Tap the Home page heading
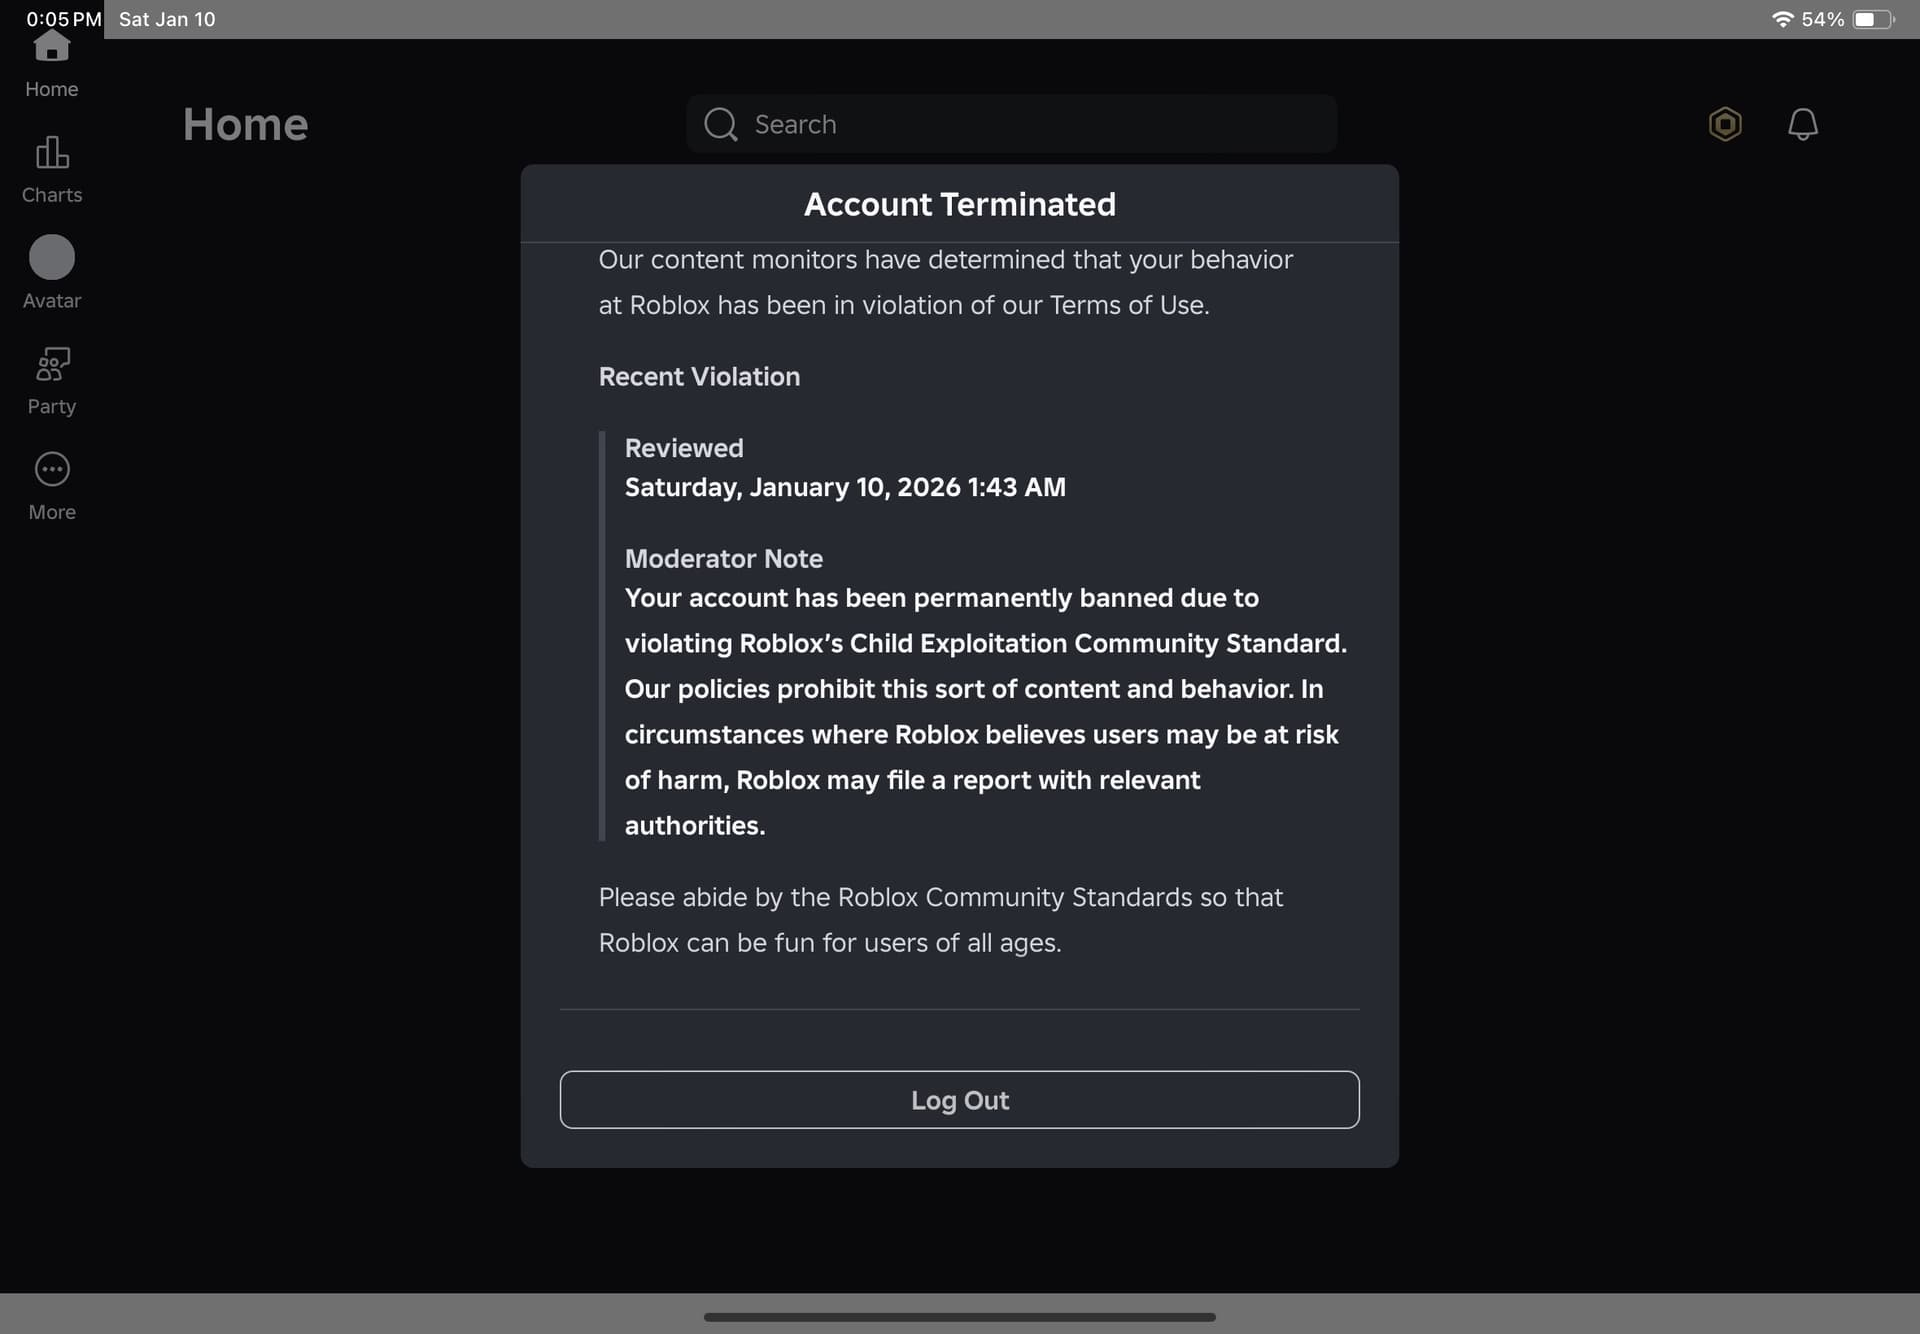Viewport: 1920px width, 1334px height. coord(245,124)
